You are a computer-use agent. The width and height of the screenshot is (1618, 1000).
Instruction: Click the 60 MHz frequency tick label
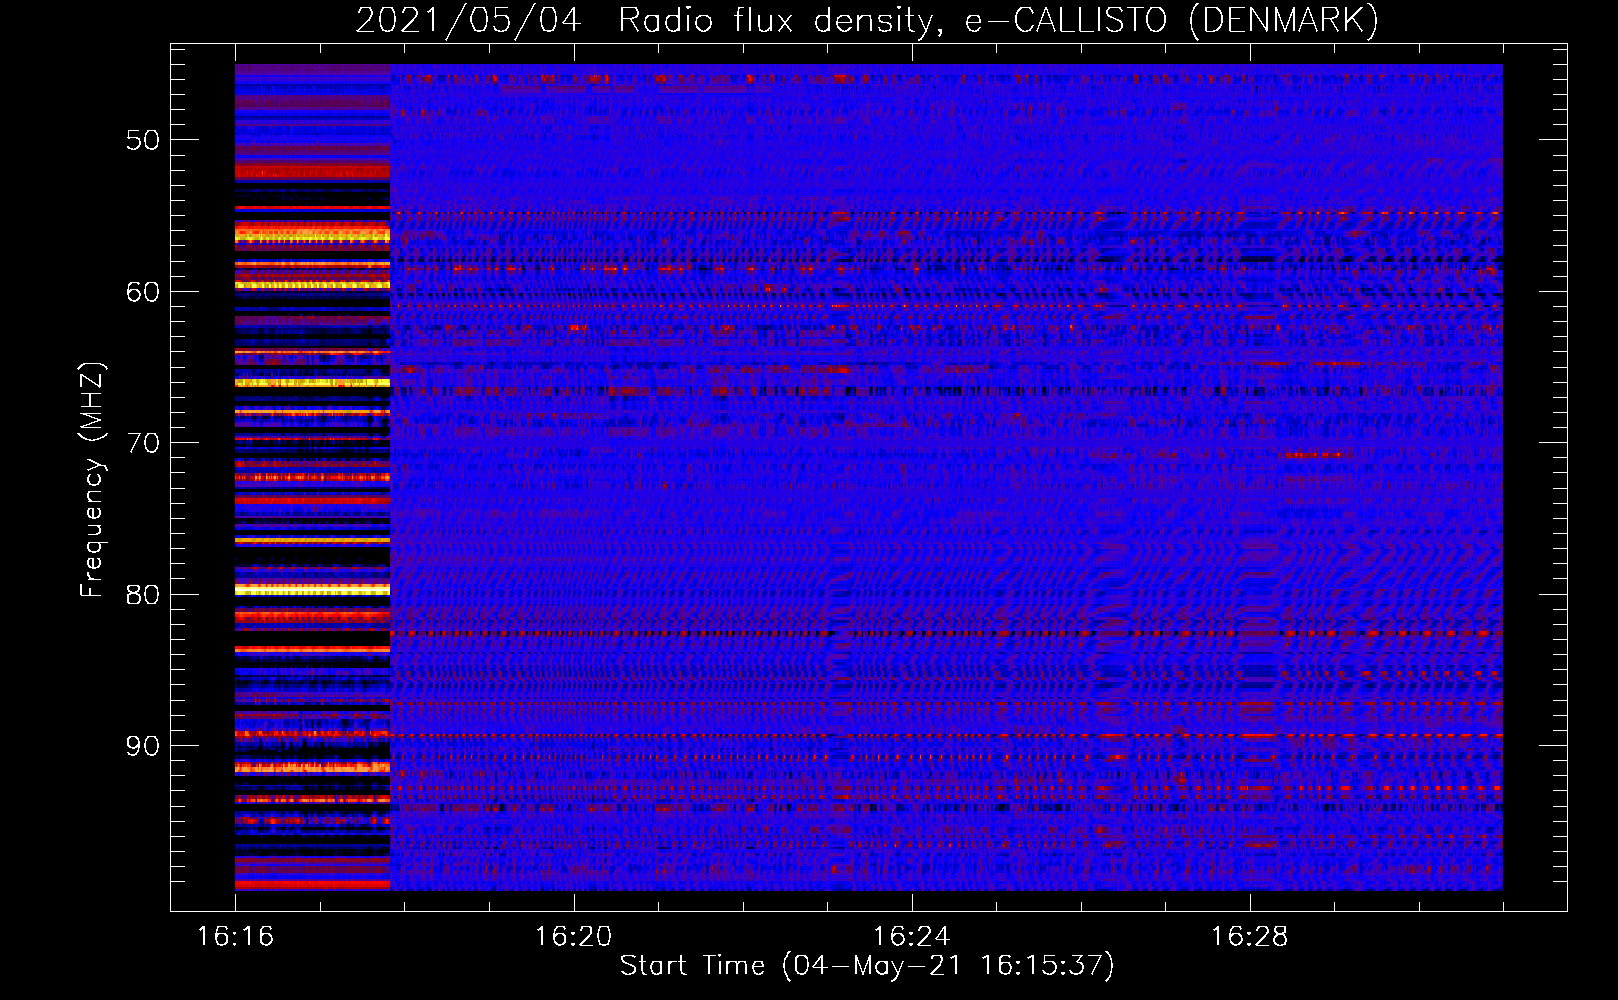tap(143, 292)
